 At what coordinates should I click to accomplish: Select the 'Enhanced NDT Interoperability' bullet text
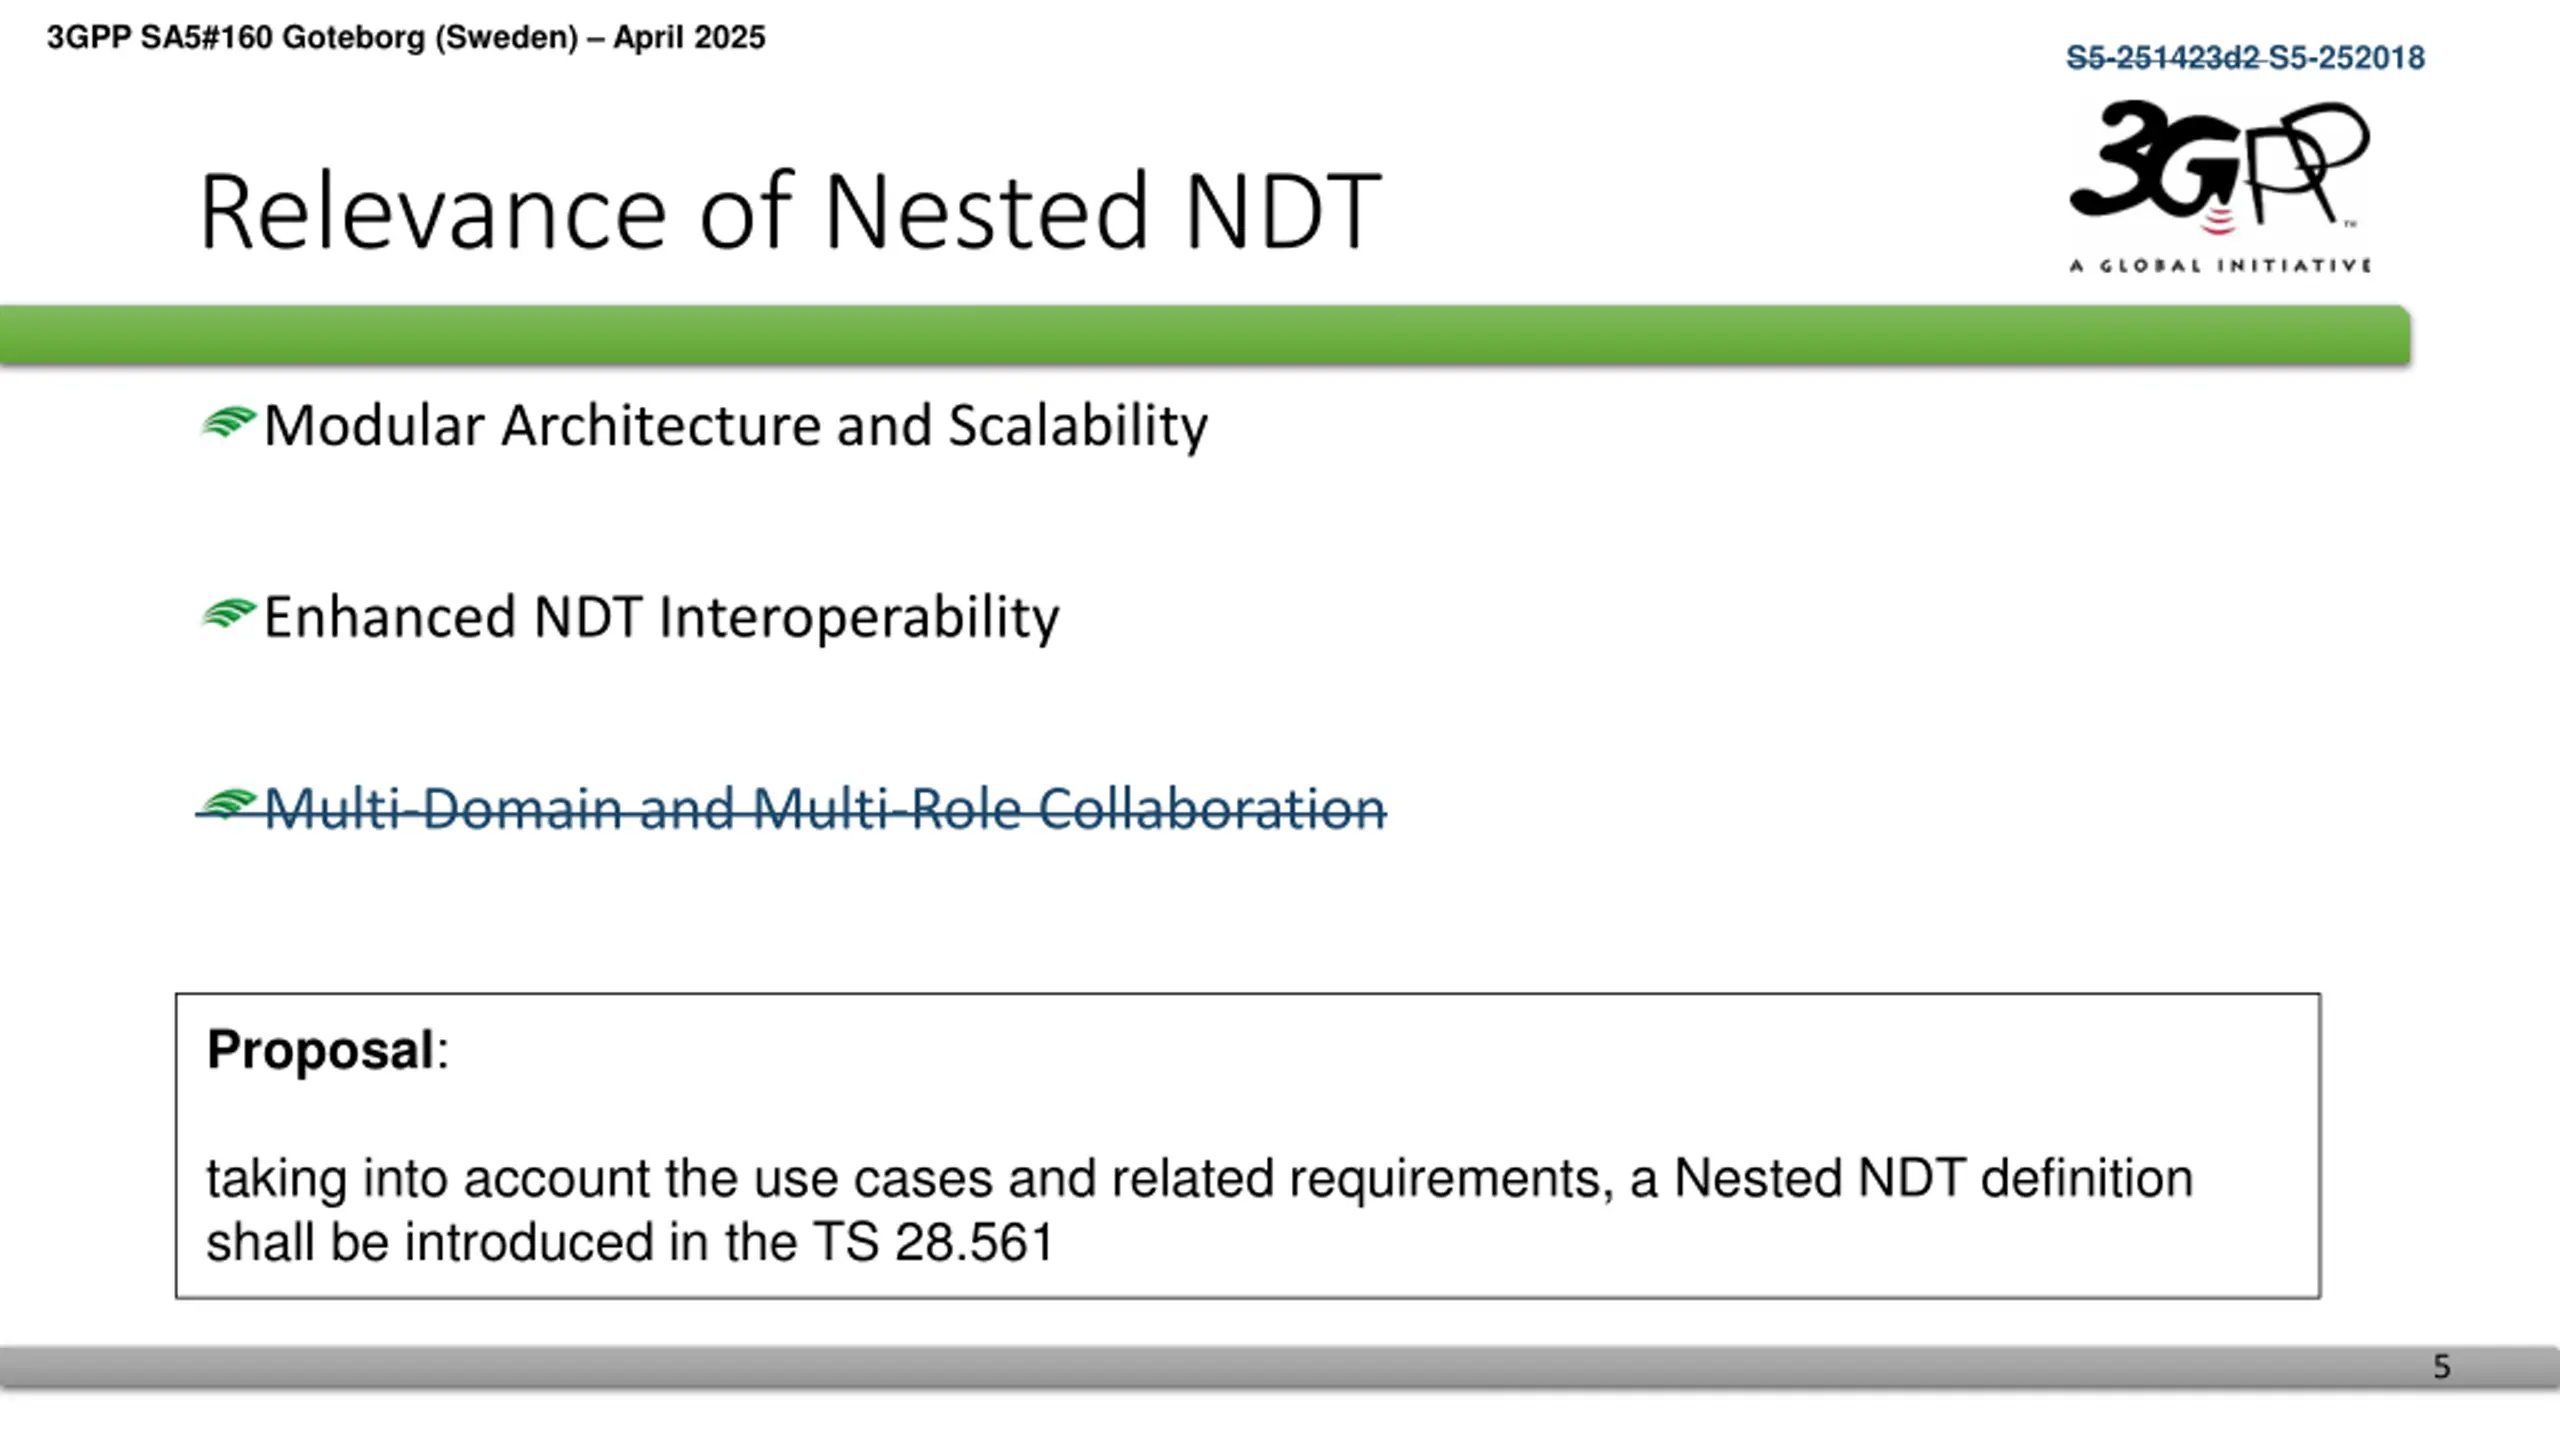click(661, 617)
